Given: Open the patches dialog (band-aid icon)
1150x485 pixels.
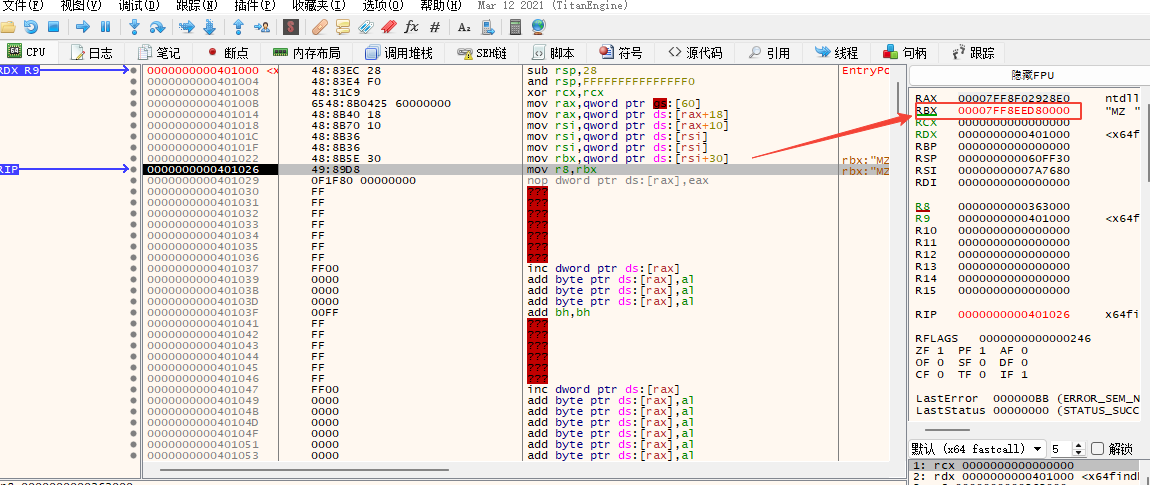Looking at the screenshot, I should 320,27.
